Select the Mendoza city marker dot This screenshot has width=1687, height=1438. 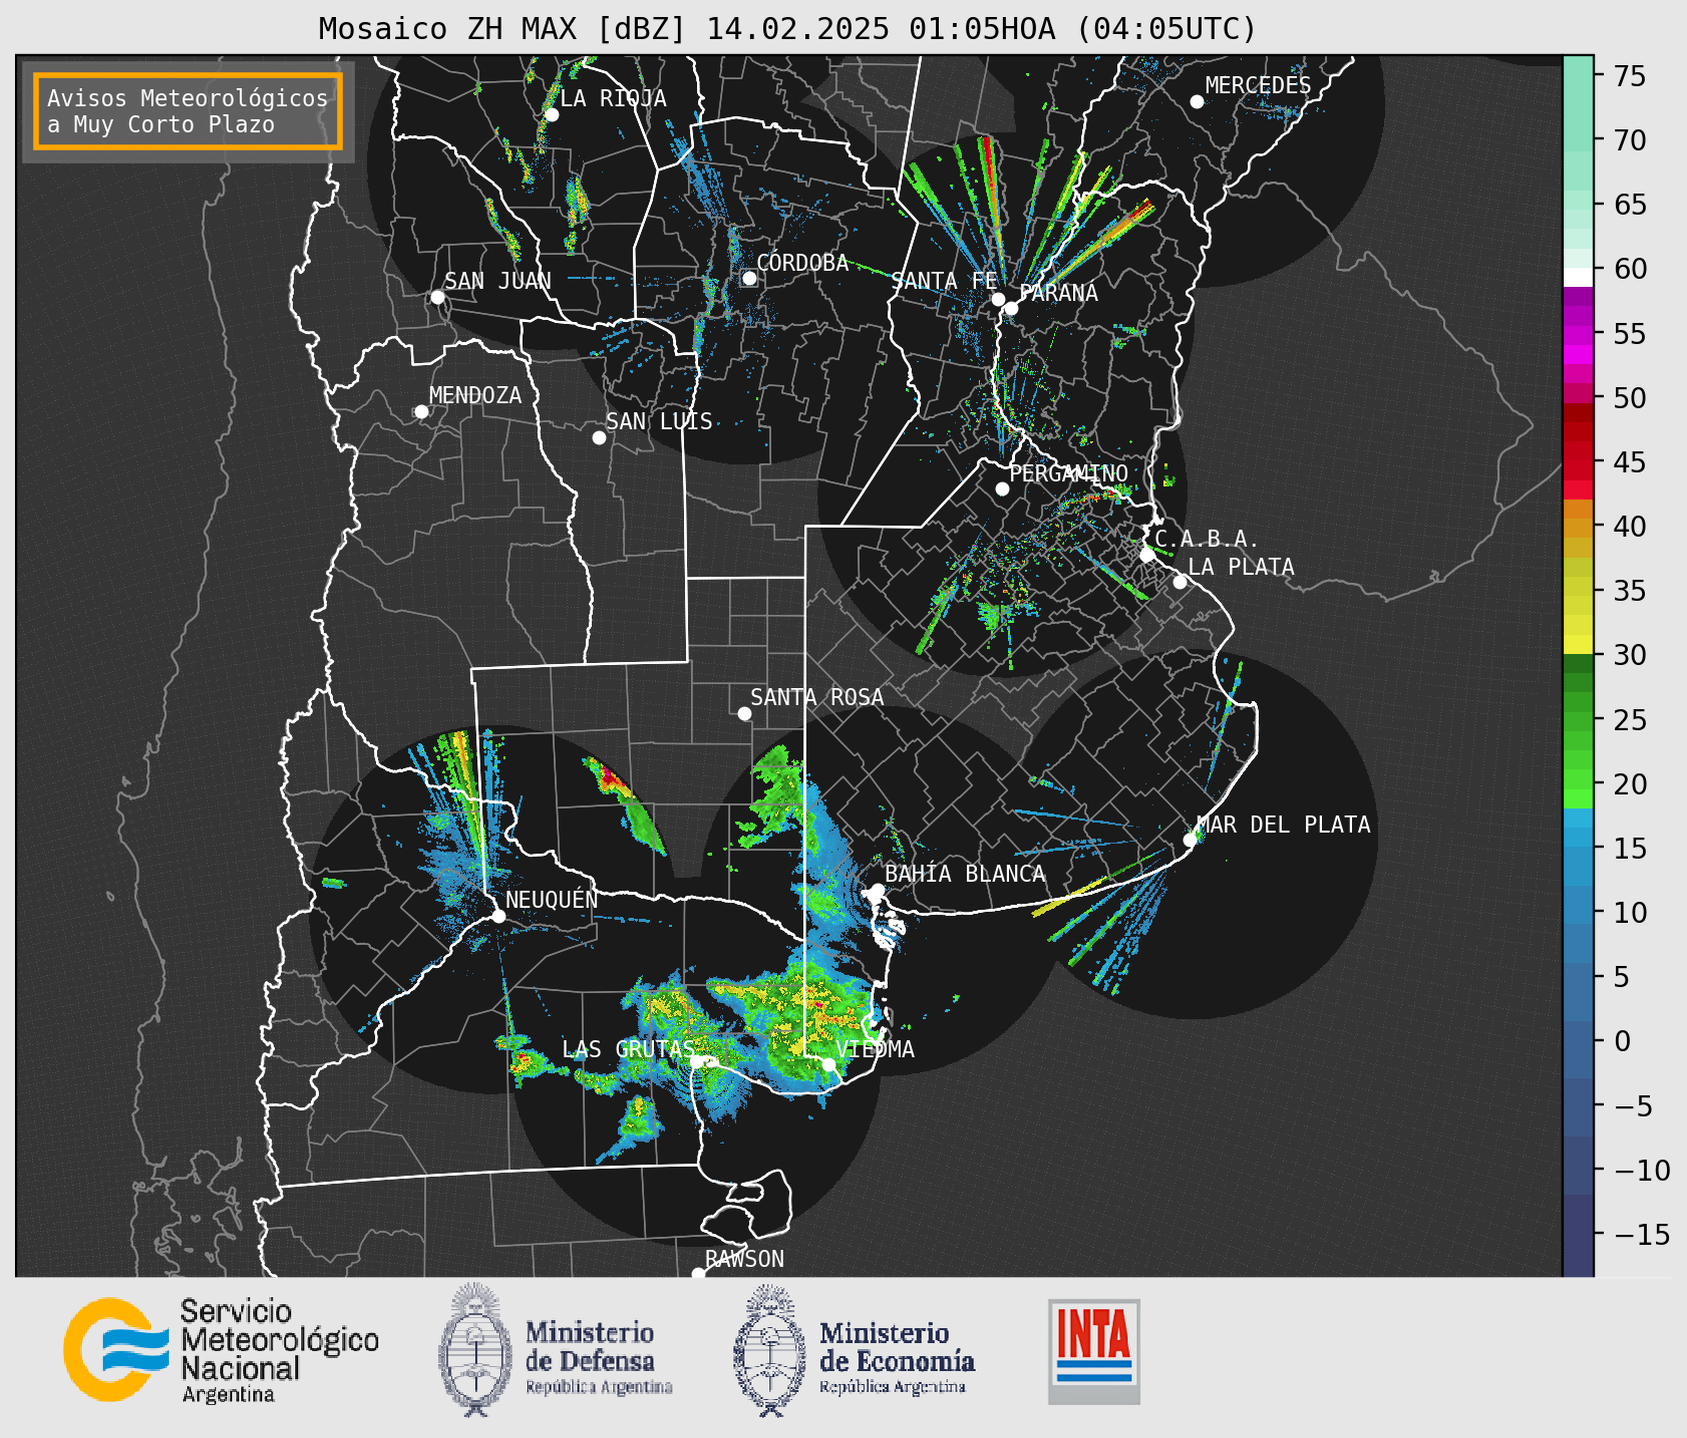(421, 412)
